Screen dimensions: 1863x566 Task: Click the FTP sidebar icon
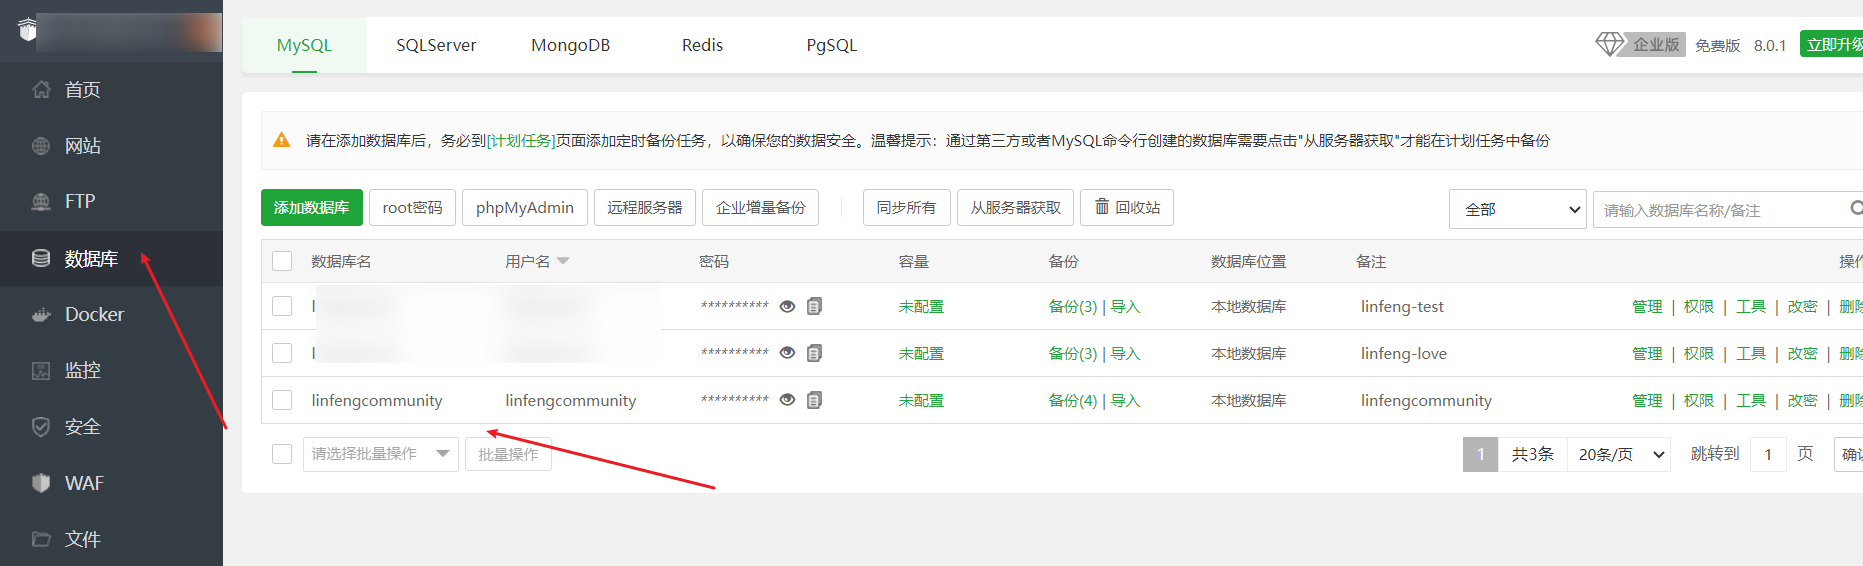click(41, 202)
